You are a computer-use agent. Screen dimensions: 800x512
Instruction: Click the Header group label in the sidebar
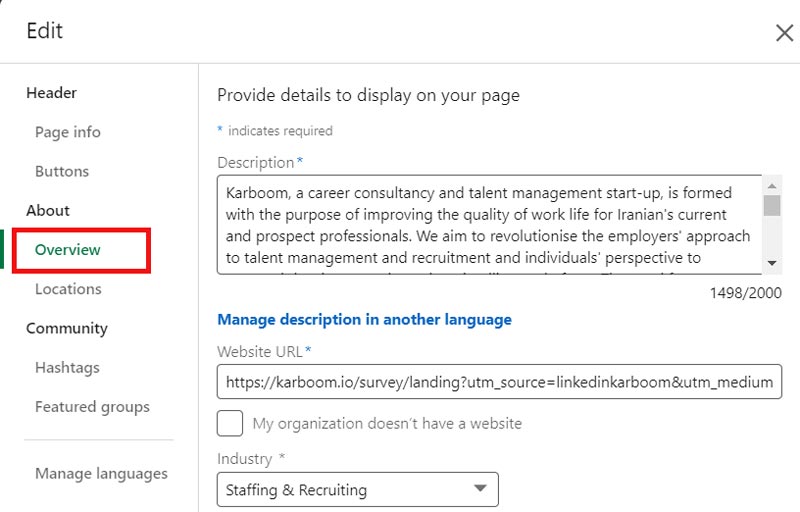click(51, 93)
